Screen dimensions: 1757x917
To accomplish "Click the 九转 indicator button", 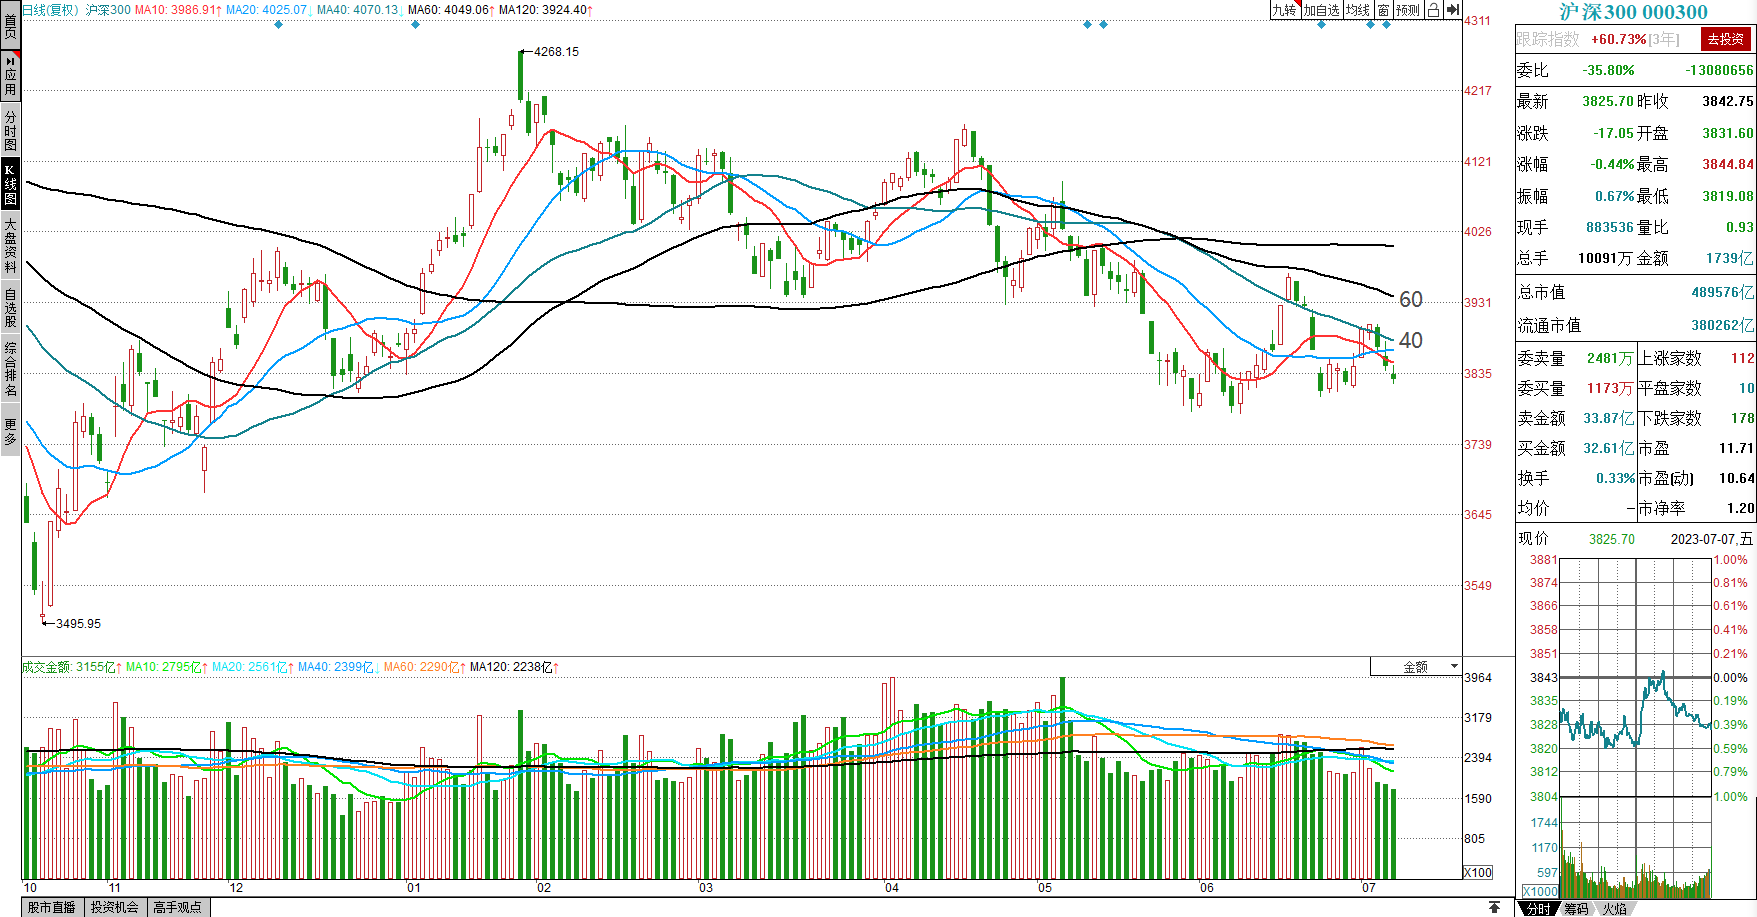I will 1284,10.
